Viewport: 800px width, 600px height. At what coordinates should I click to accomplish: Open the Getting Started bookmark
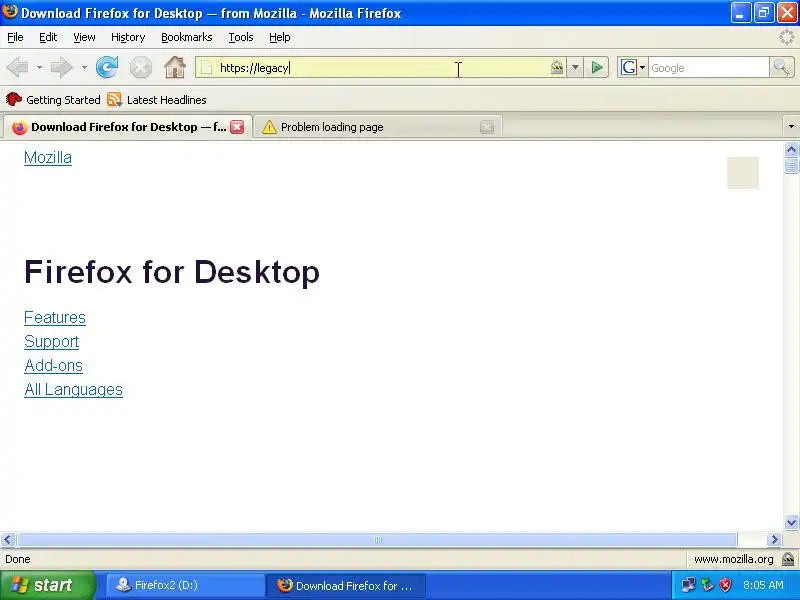(x=53, y=100)
